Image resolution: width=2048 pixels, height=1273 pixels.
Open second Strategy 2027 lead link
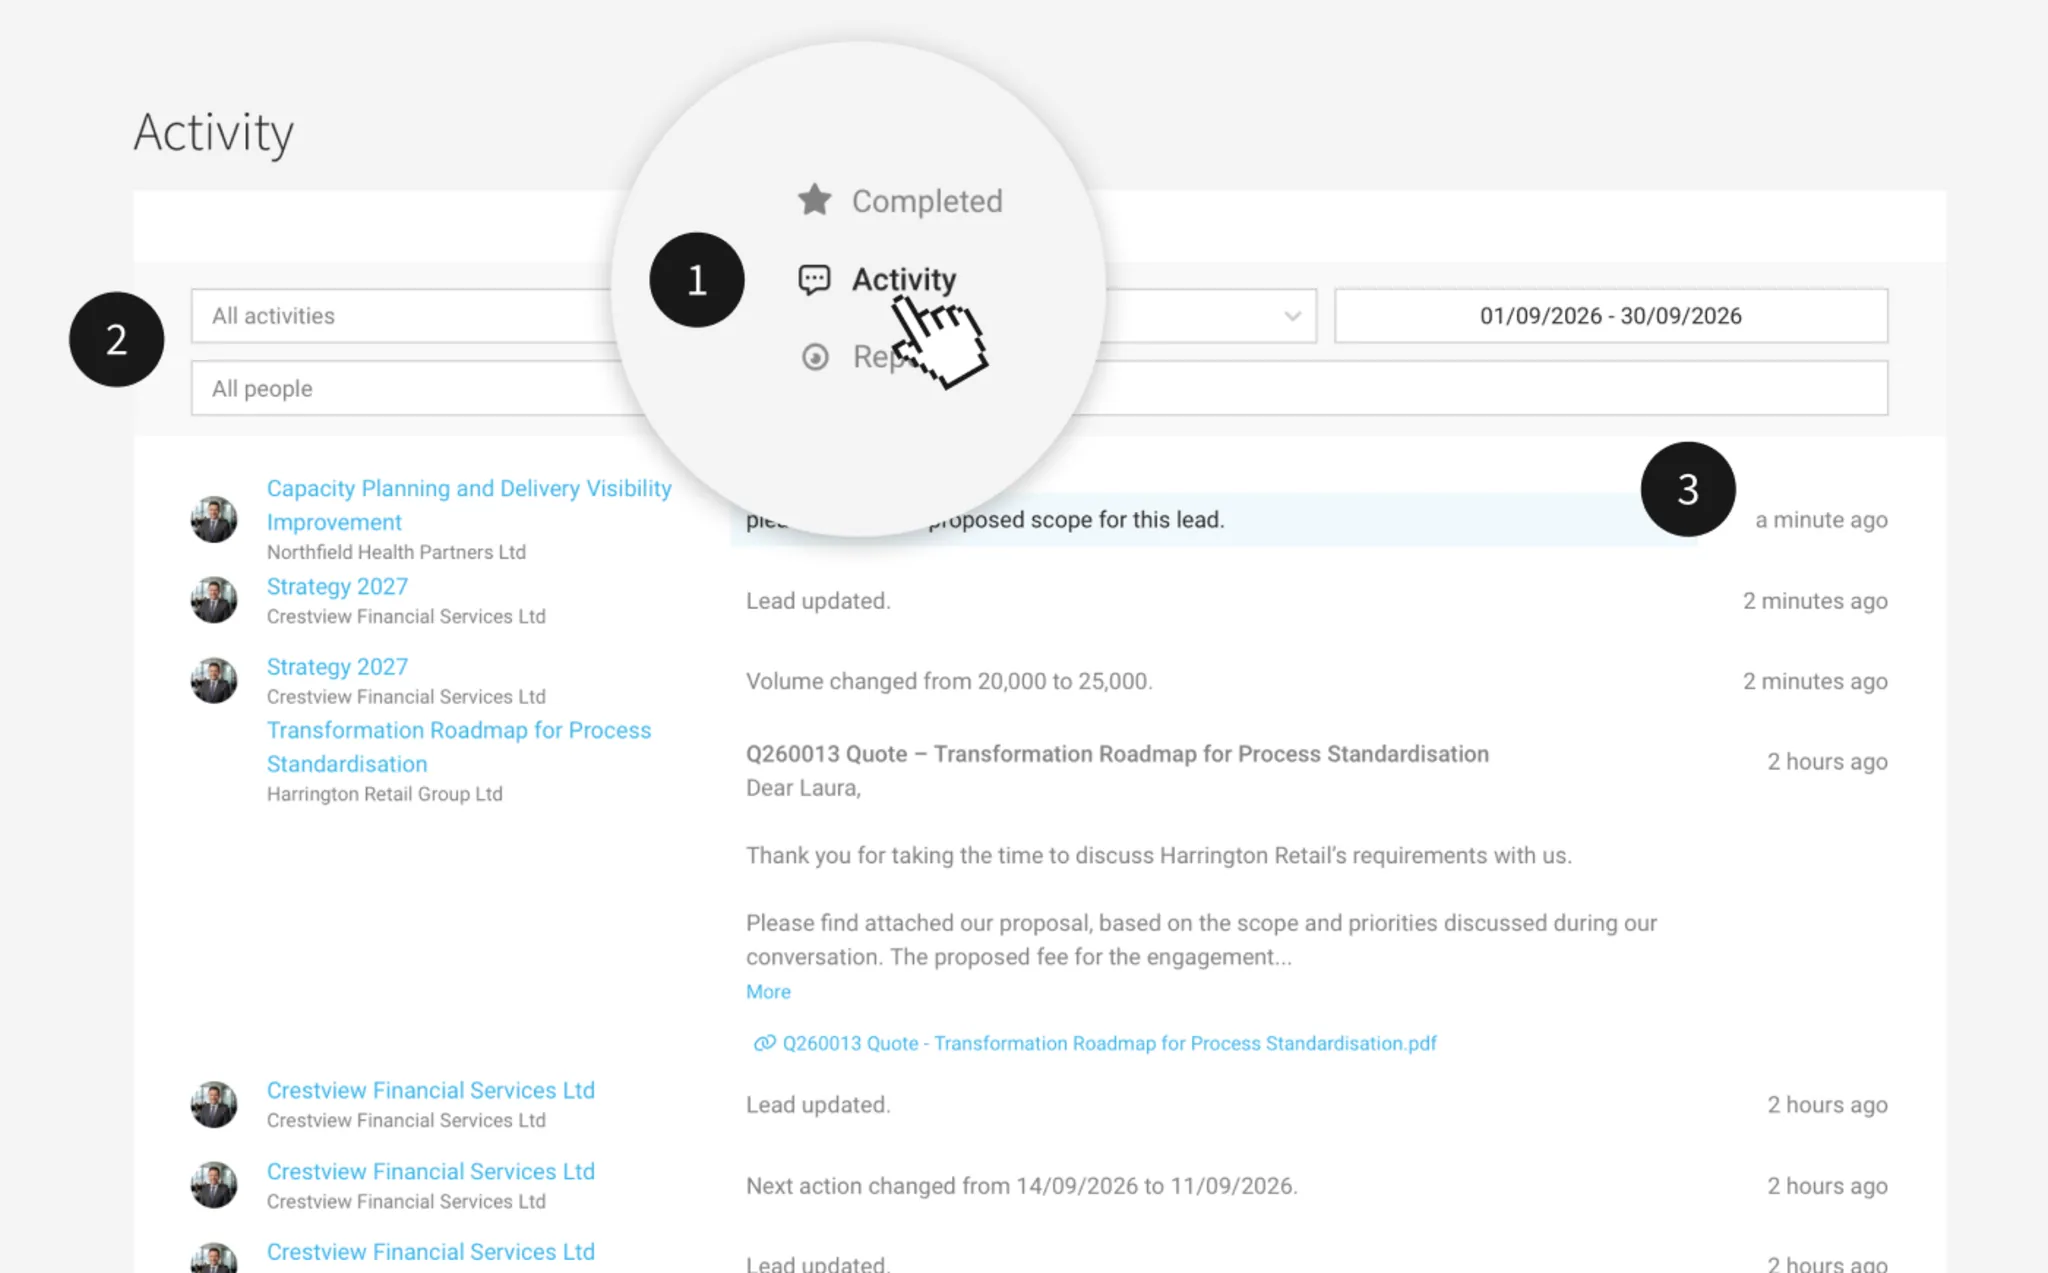337,667
